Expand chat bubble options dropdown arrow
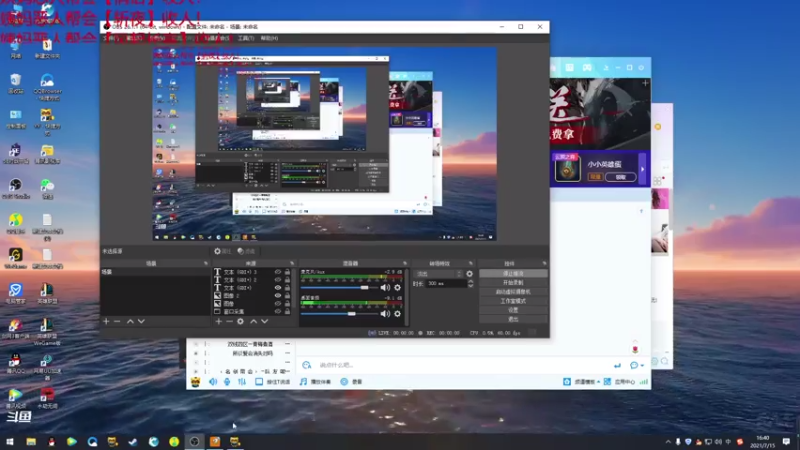Screen dimensions: 800x450 [x=642, y=365]
